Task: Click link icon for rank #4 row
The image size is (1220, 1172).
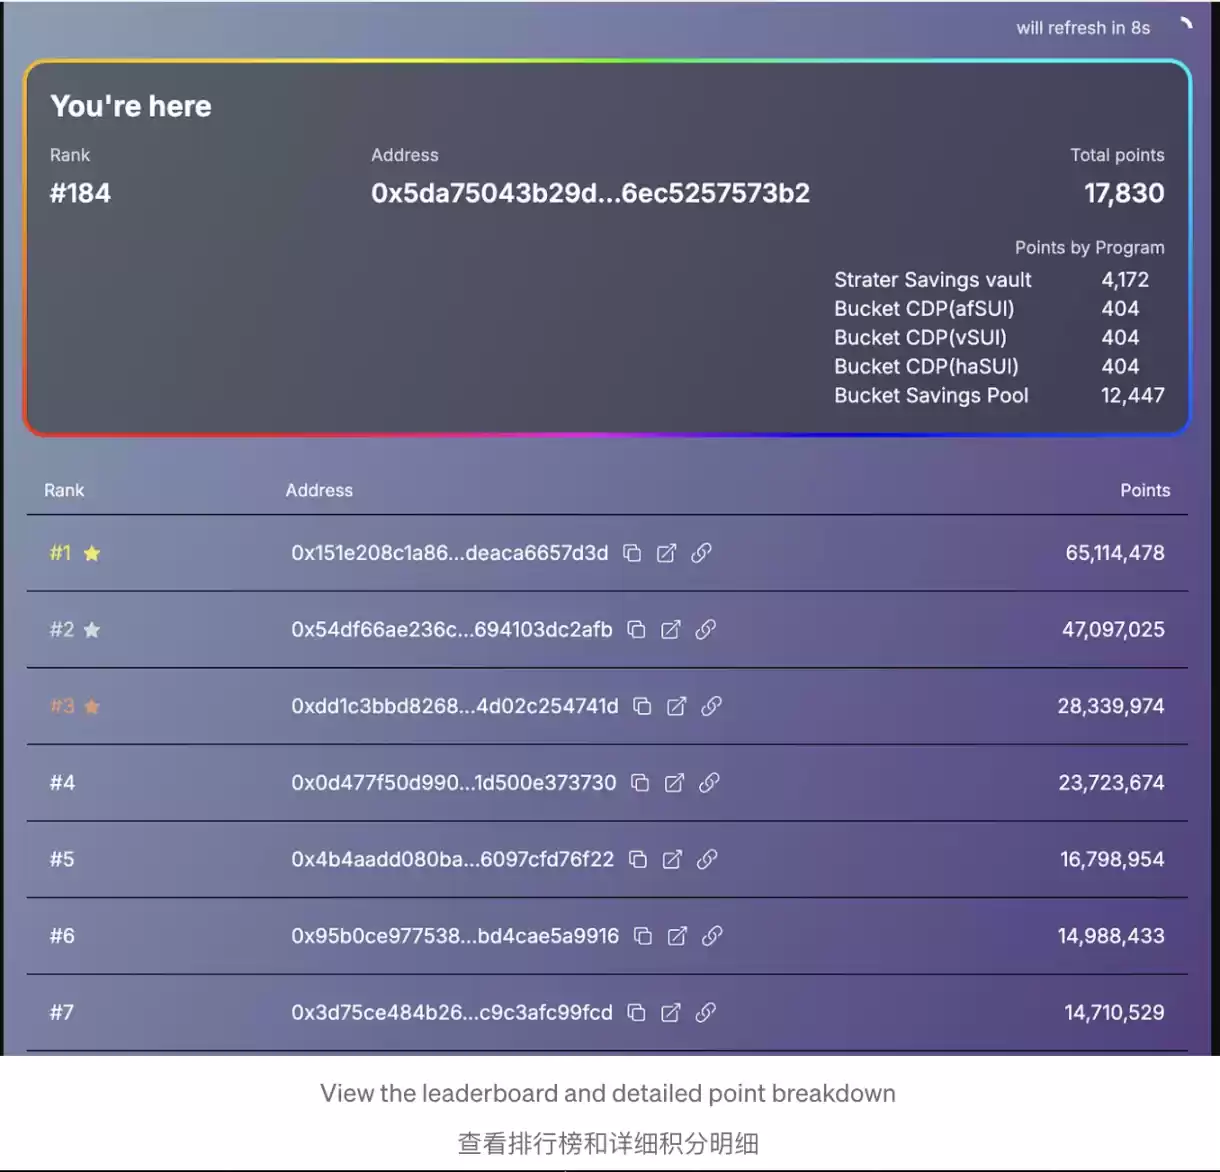Action: (709, 783)
